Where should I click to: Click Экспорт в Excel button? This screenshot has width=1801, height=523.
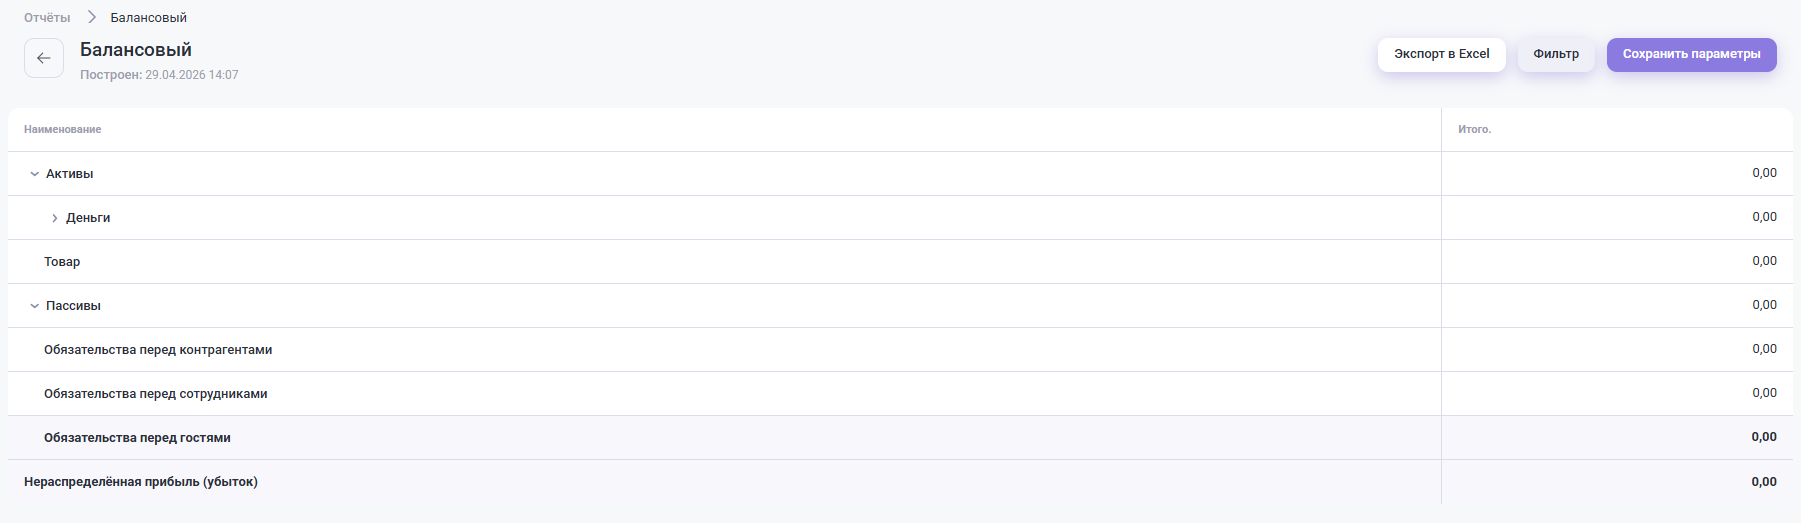tap(1441, 55)
